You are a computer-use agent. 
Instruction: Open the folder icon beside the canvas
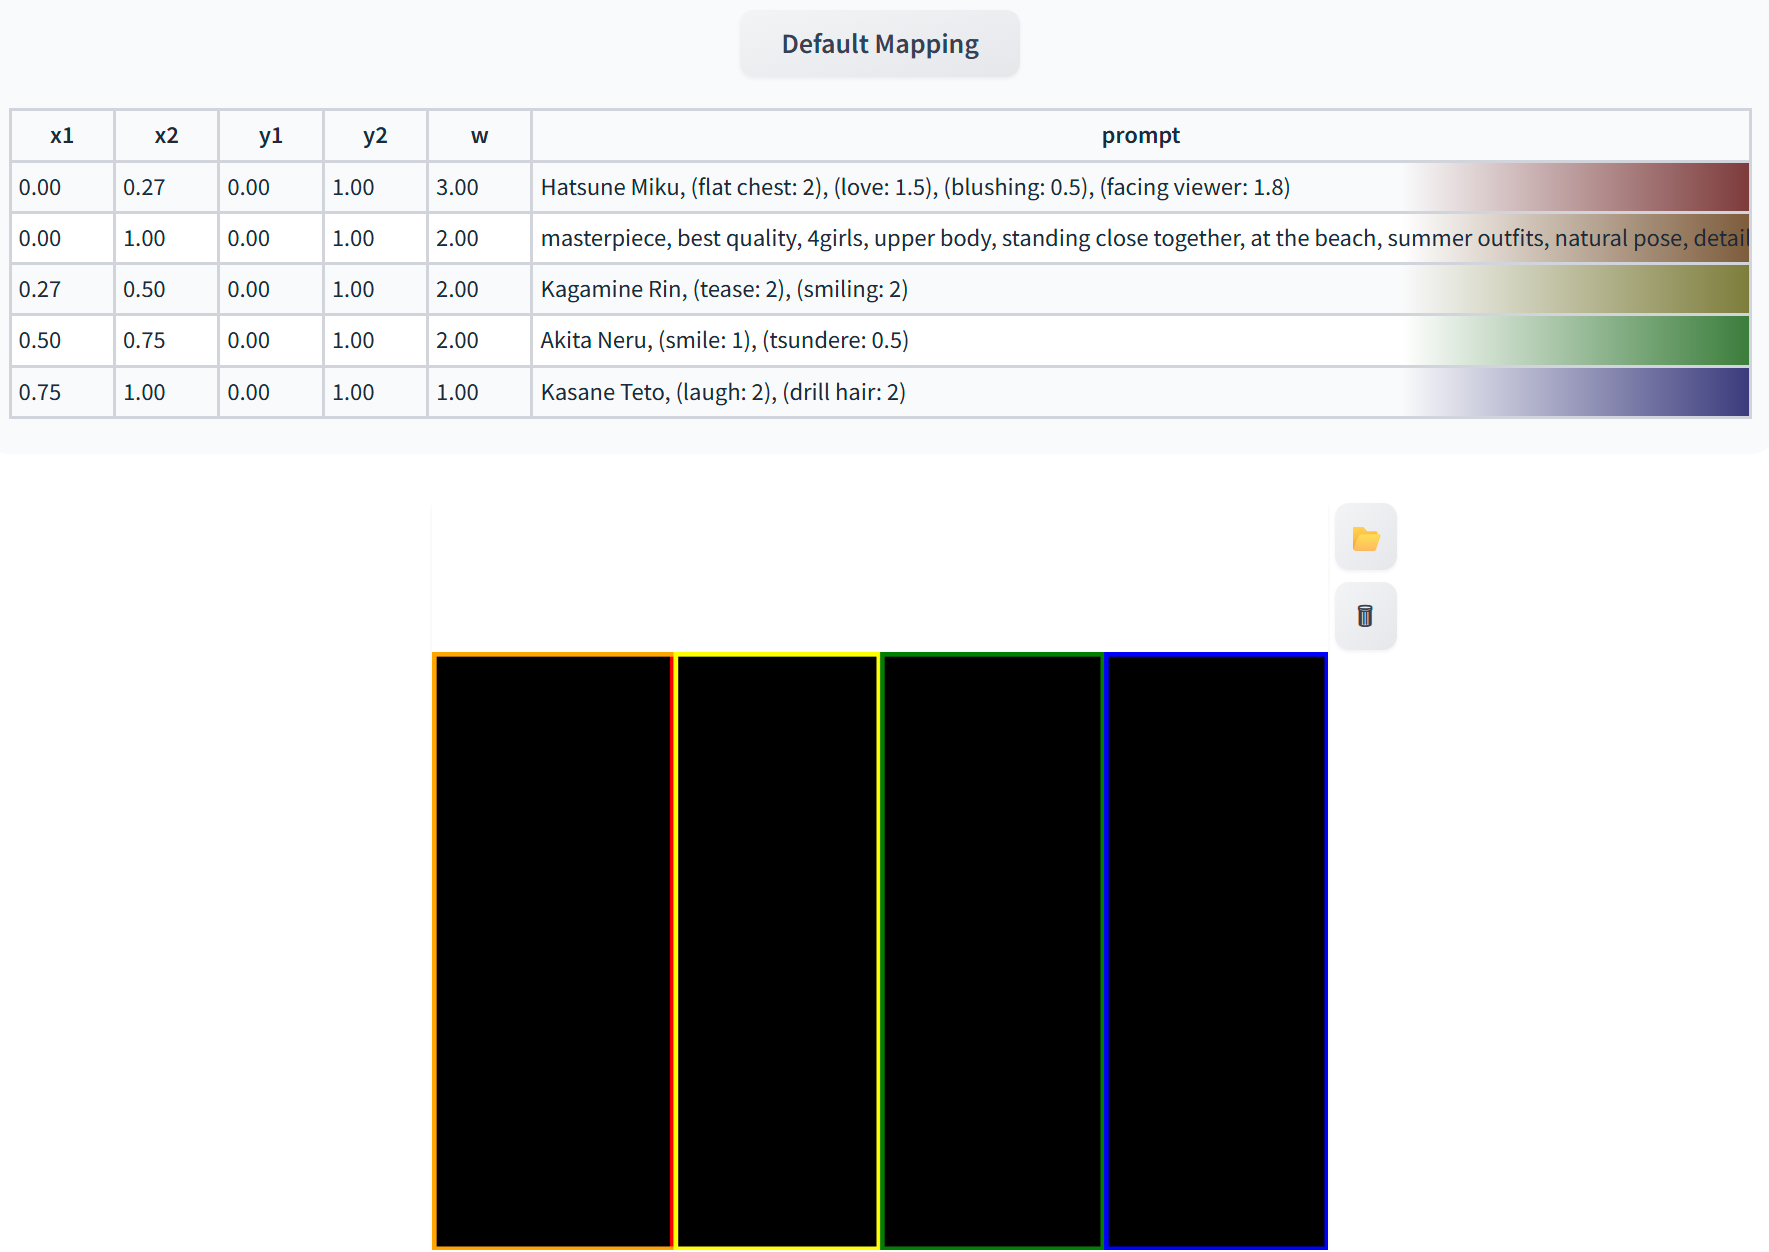1365,538
